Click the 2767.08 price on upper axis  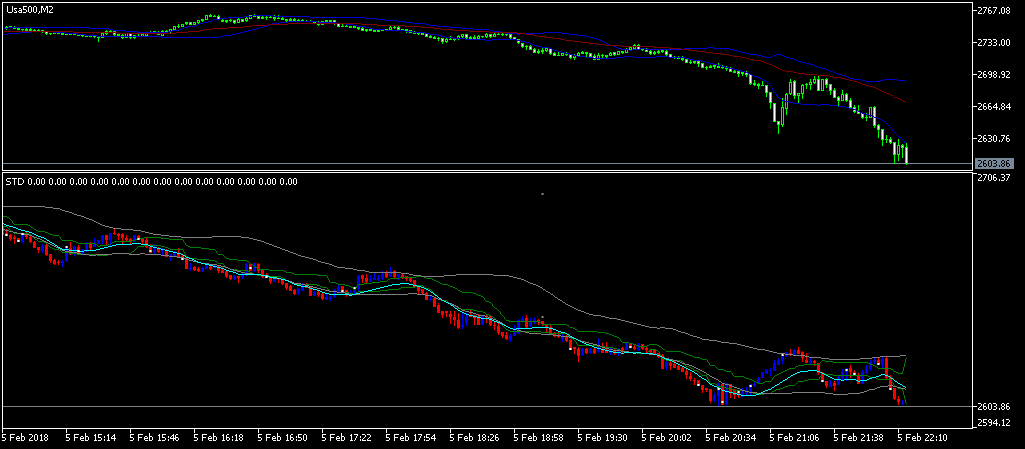click(993, 10)
